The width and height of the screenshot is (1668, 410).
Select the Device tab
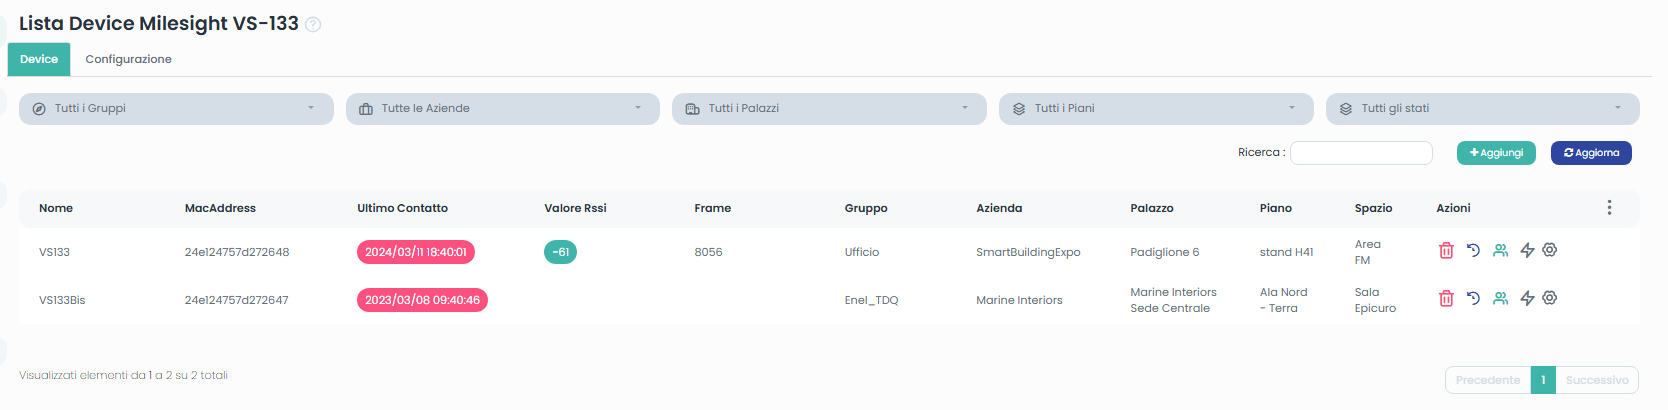[39, 59]
